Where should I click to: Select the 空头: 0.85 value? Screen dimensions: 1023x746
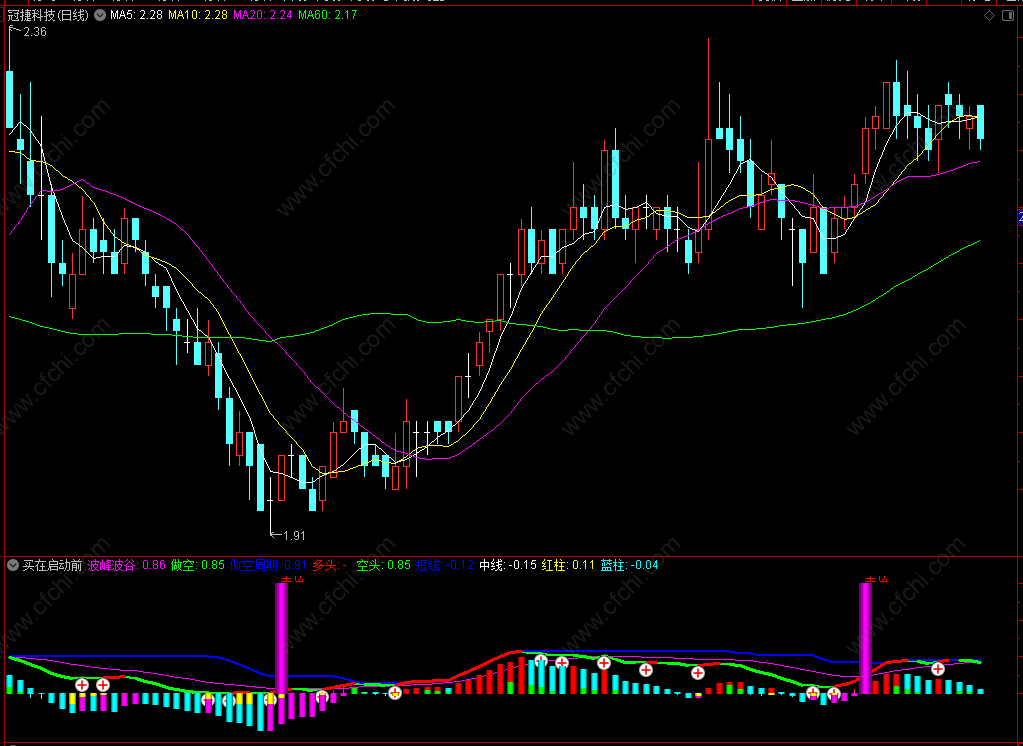[383, 565]
